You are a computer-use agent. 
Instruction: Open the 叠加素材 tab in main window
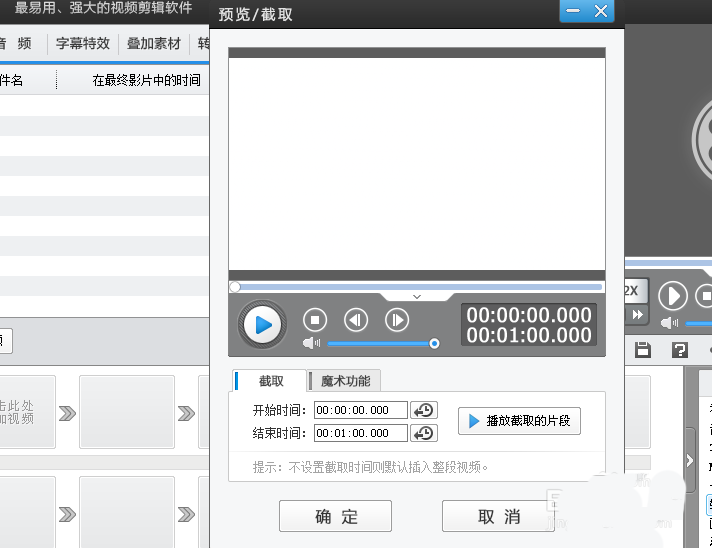(153, 44)
